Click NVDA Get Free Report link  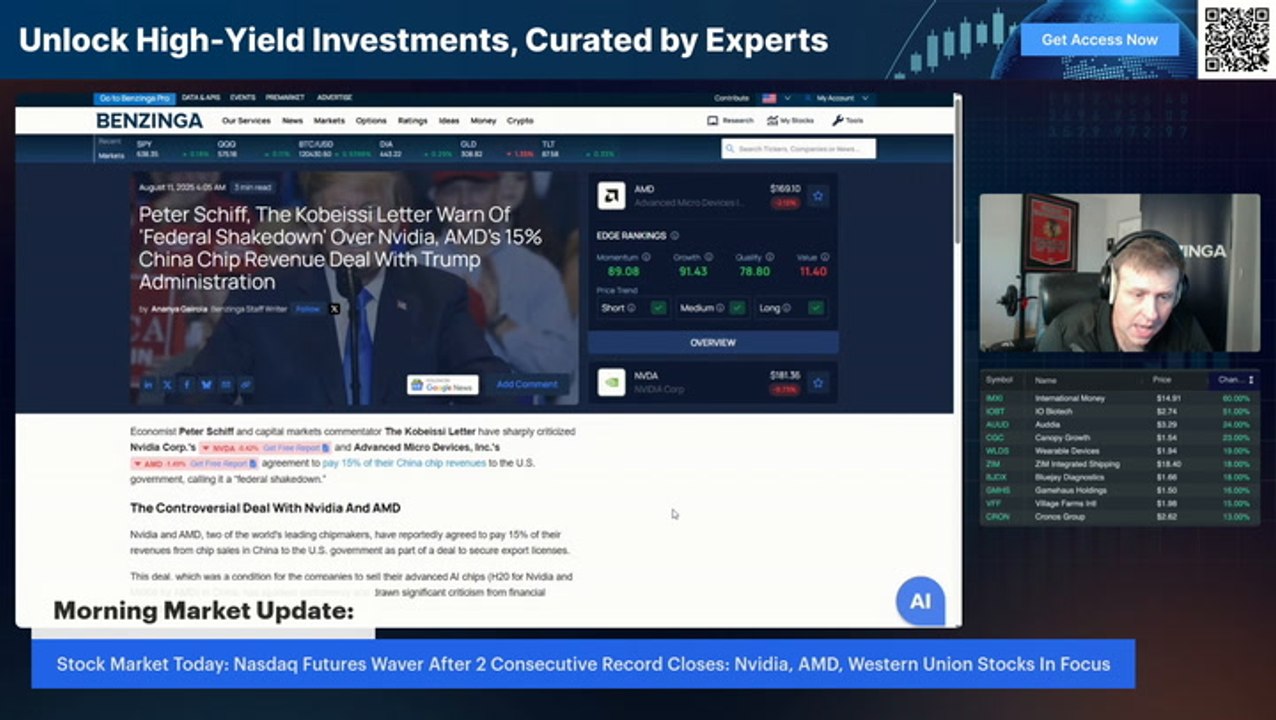pyautogui.click(x=296, y=448)
